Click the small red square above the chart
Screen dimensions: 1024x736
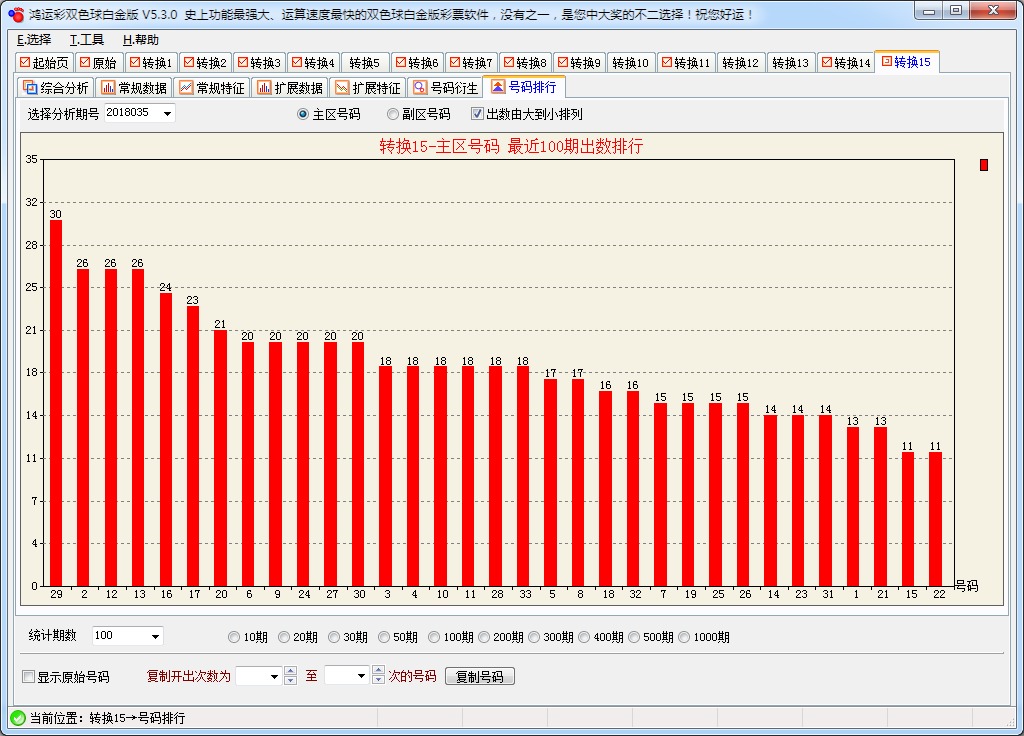point(984,166)
